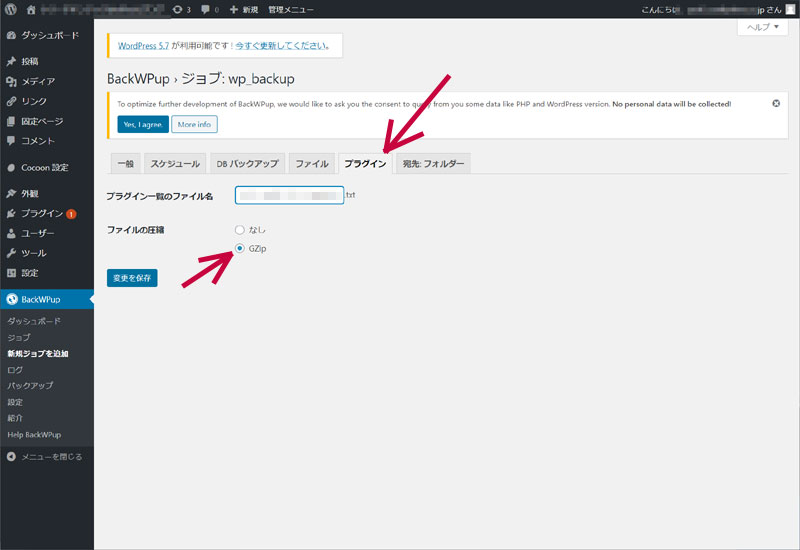
Task: Click the user avatar in top bar
Action: pyautogui.click(x=790, y=9)
